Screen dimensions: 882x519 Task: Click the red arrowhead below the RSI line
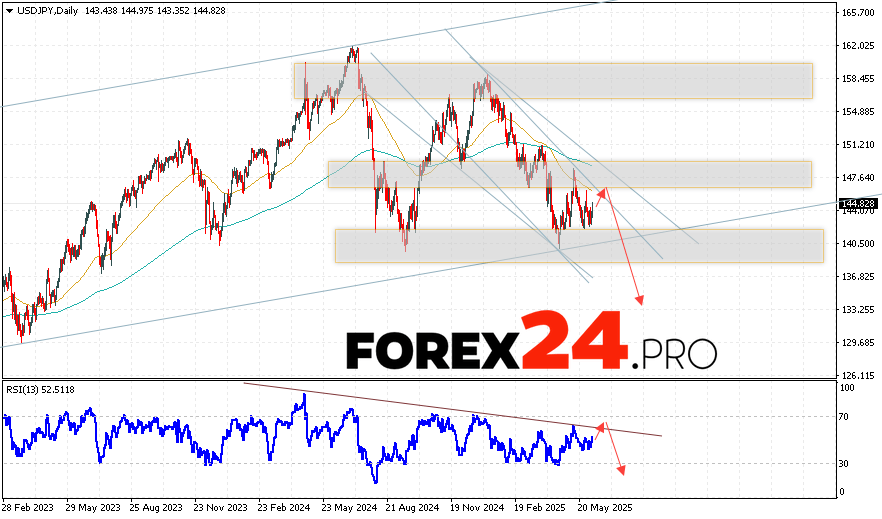tap(622, 470)
